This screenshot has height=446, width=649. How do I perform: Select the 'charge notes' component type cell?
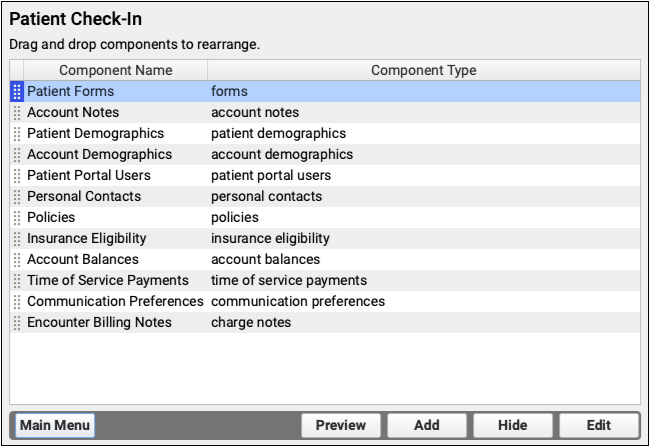coord(251,322)
